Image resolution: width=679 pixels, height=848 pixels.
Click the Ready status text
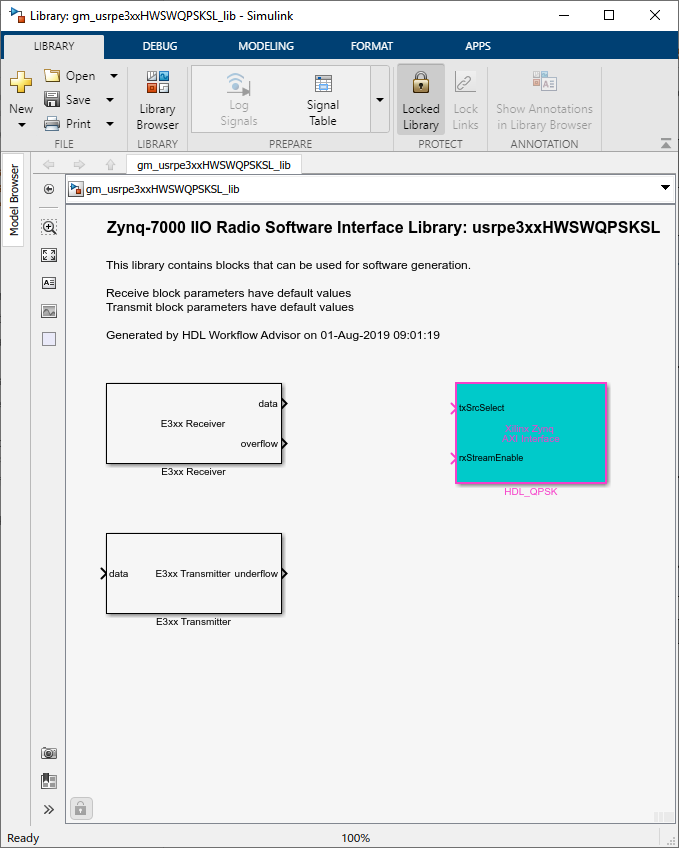pos(23,838)
